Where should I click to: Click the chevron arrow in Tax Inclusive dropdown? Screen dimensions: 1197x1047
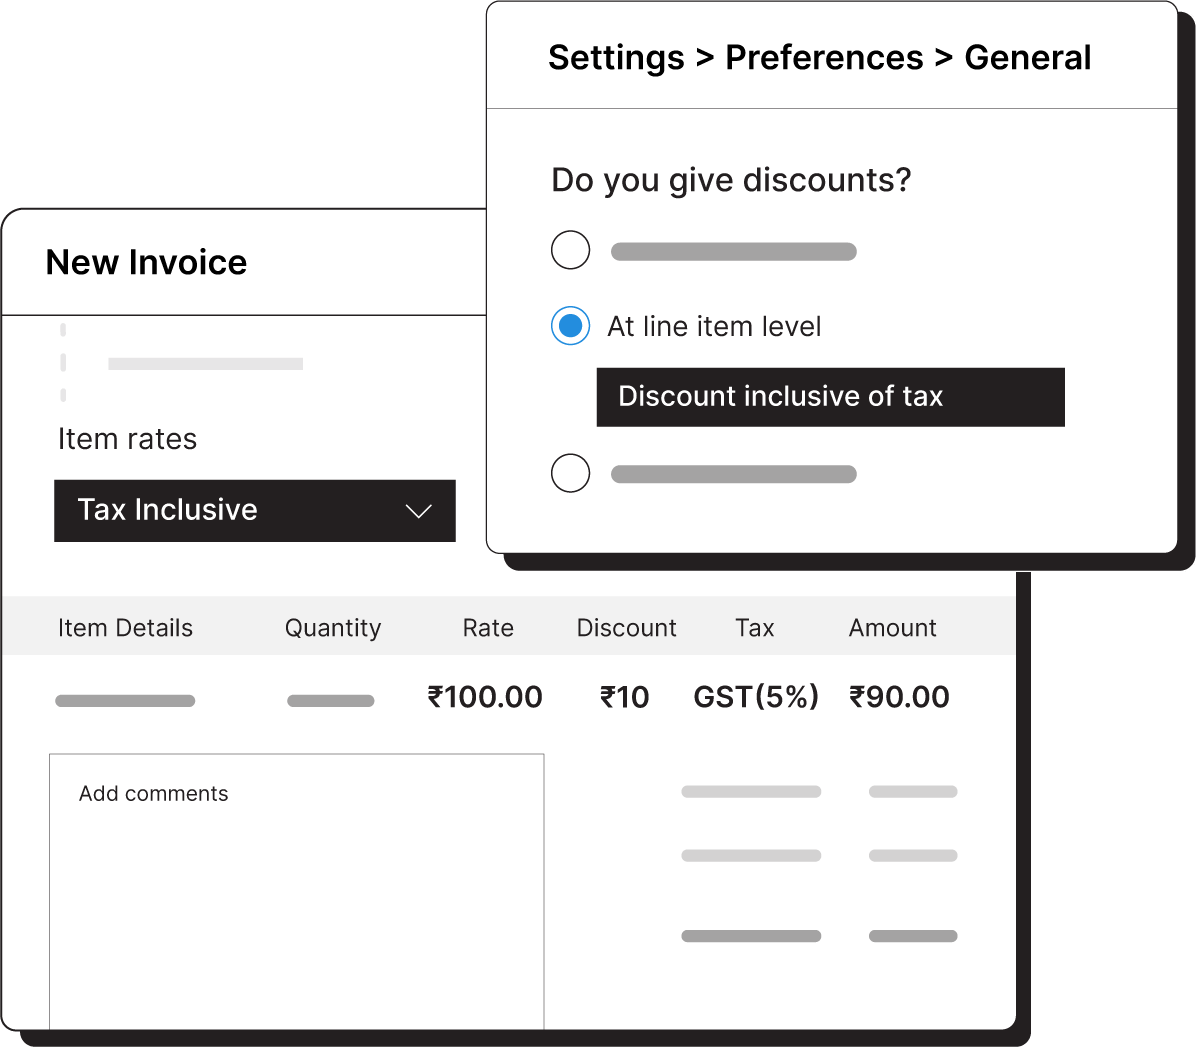tap(418, 511)
